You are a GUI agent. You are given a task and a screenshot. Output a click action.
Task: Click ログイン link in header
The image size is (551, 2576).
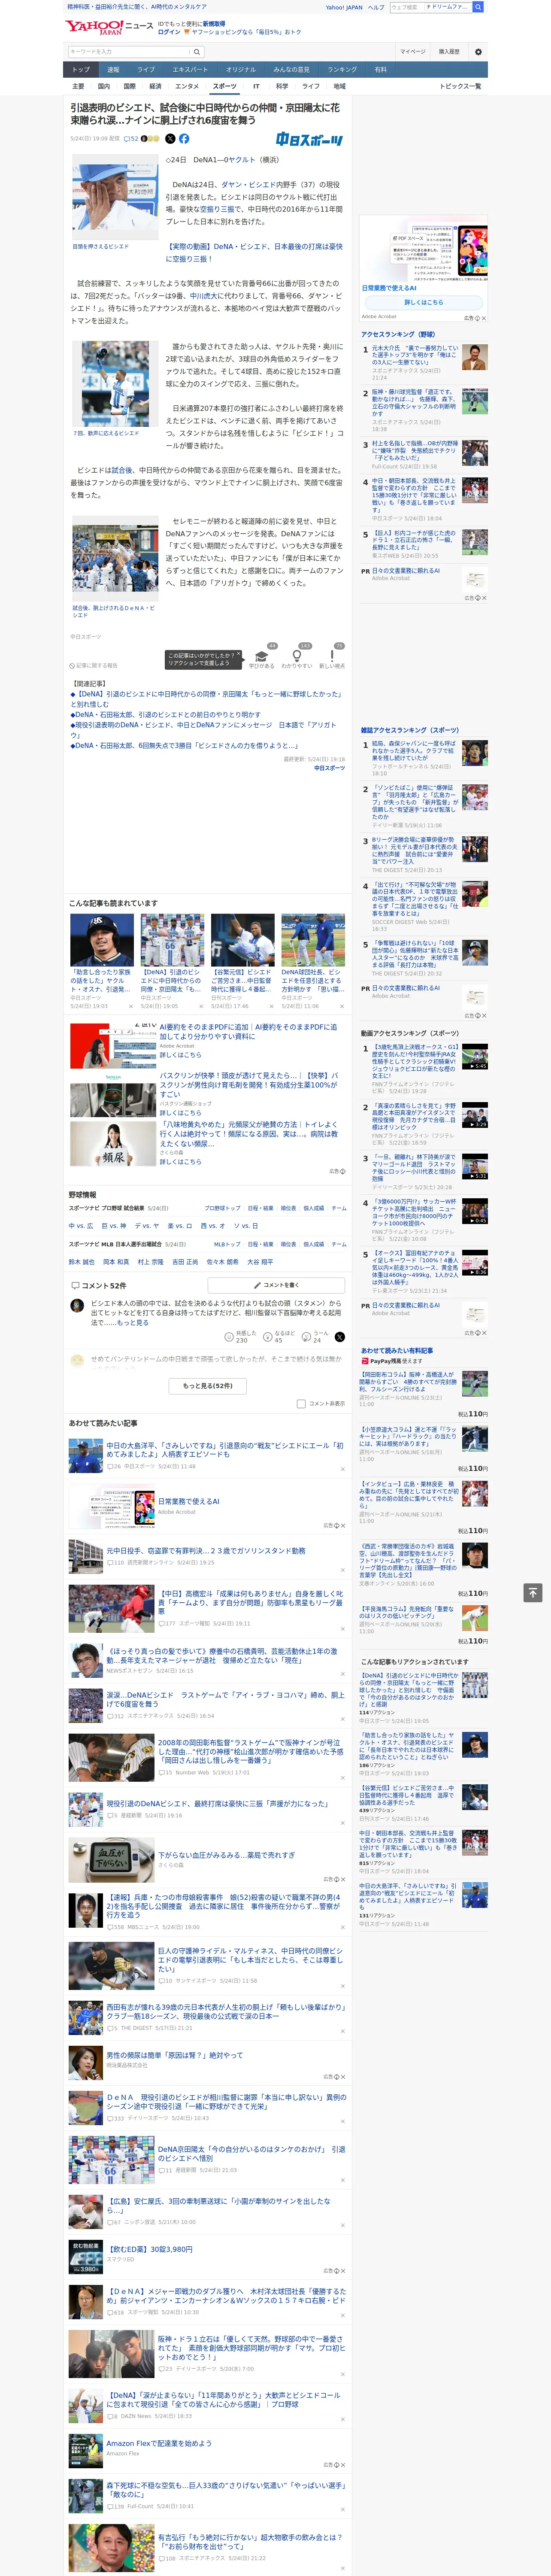click(169, 32)
